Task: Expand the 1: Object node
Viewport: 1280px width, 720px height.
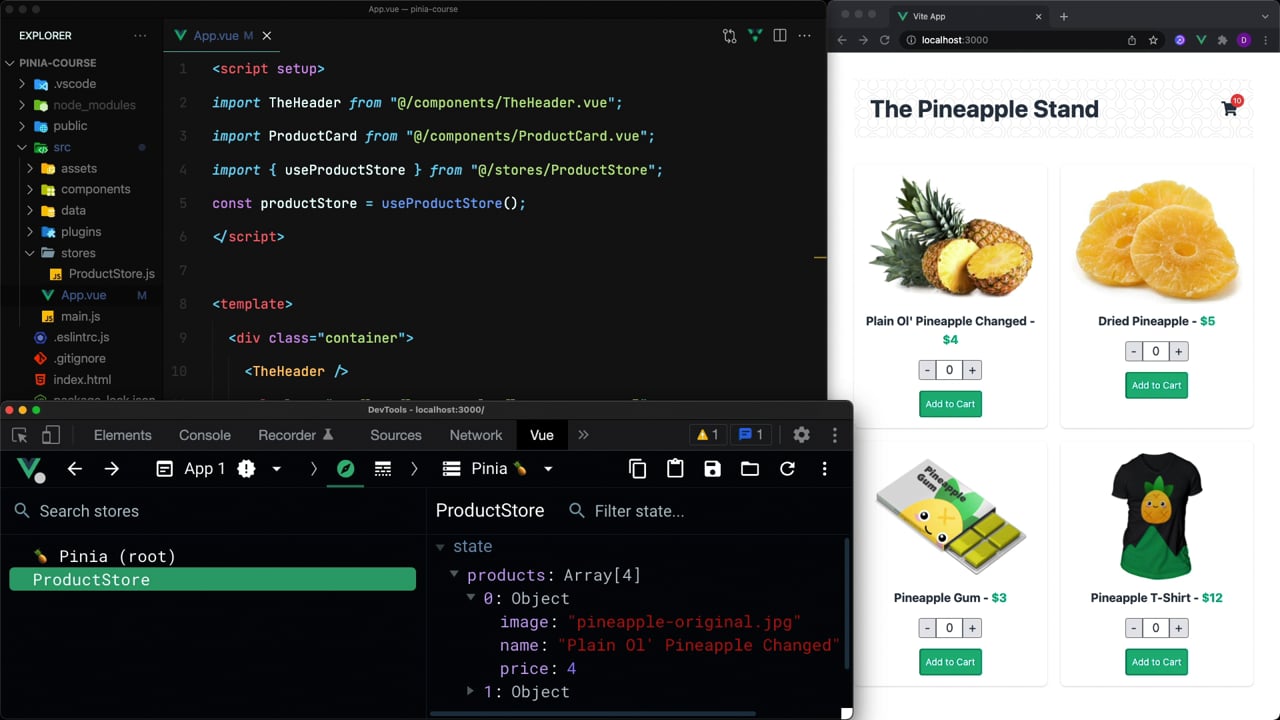Action: [472, 691]
